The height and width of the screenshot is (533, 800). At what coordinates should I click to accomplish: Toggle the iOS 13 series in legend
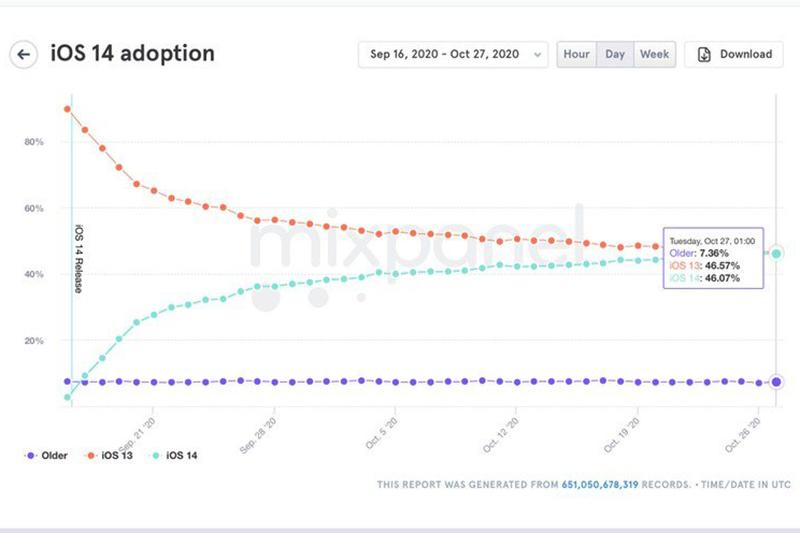(112, 456)
